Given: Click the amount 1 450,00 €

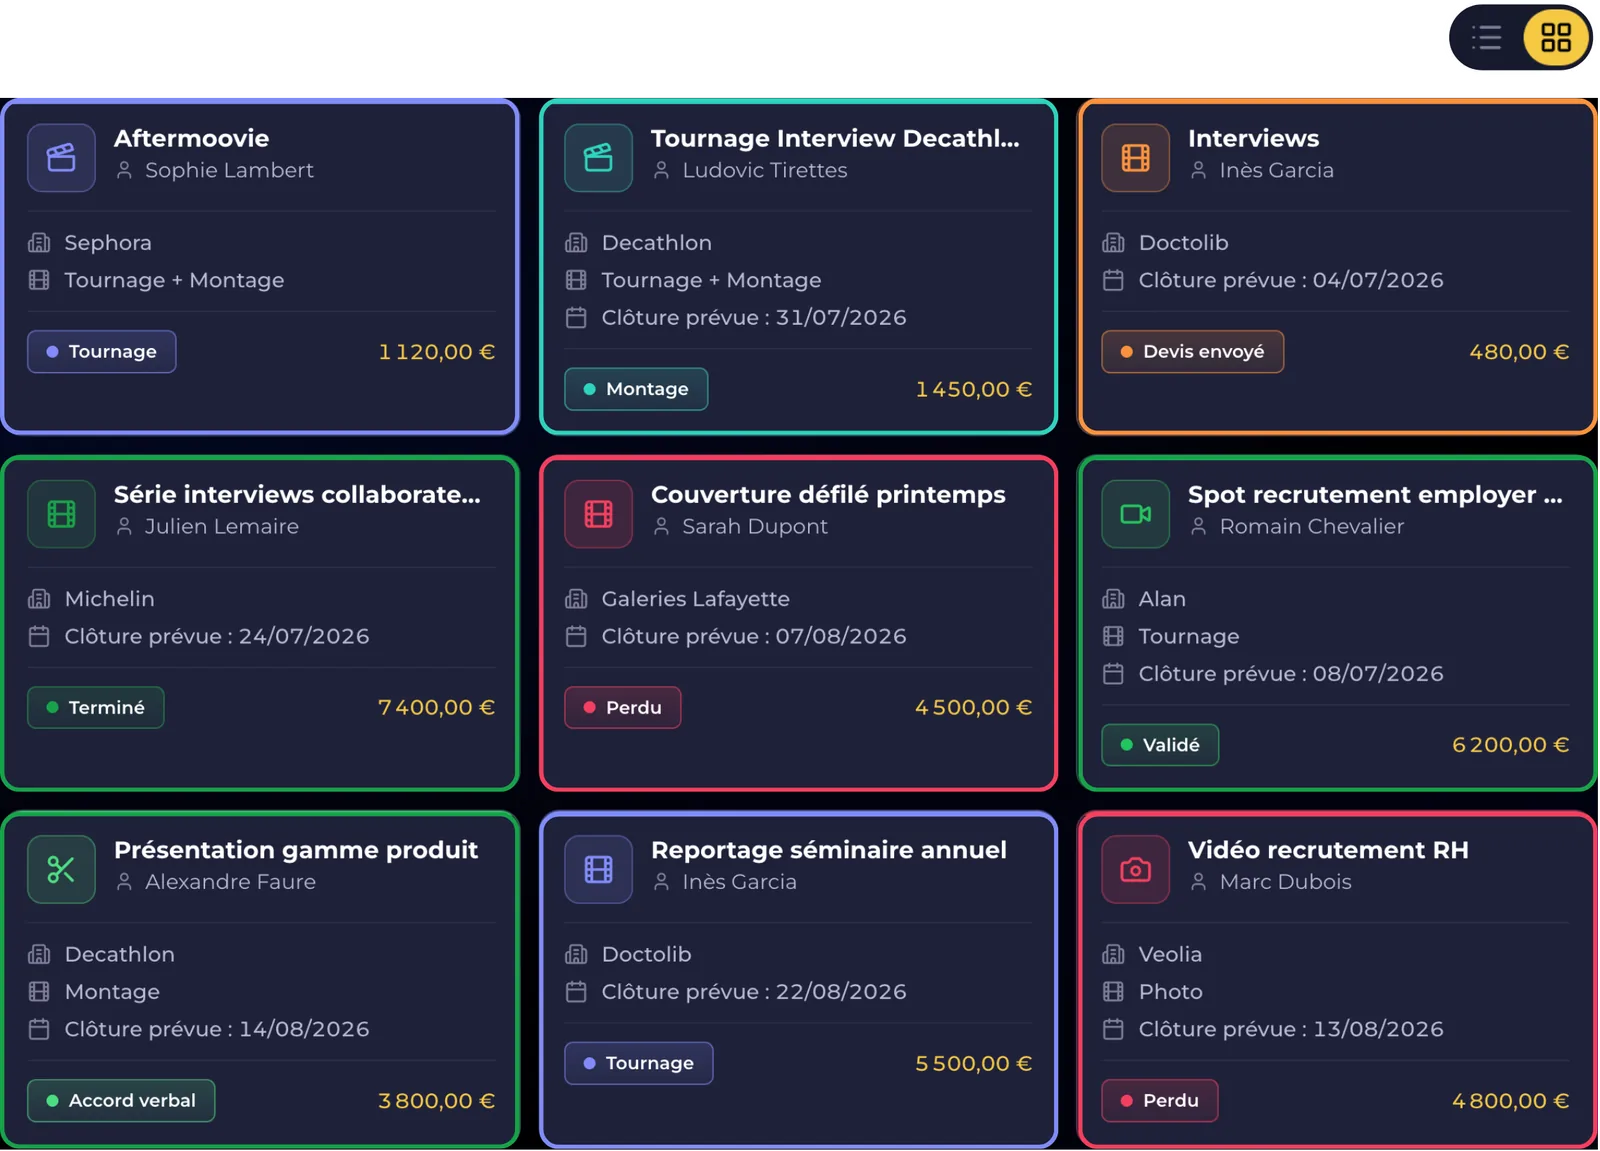Looking at the screenshot, I should [974, 389].
